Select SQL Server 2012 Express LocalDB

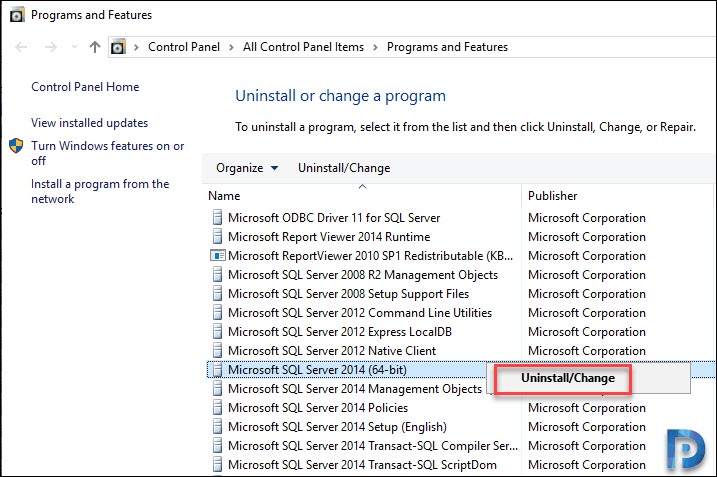tap(340, 332)
